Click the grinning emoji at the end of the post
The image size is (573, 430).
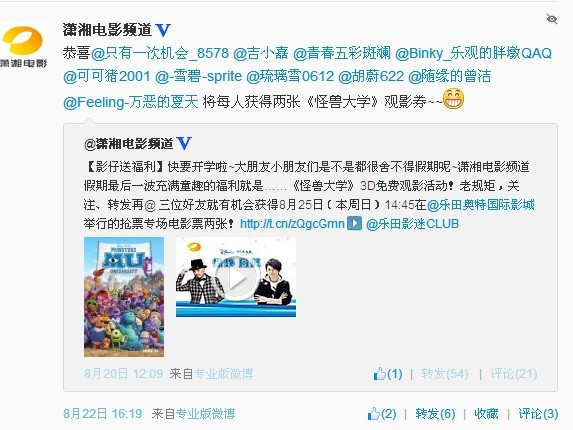[454, 99]
